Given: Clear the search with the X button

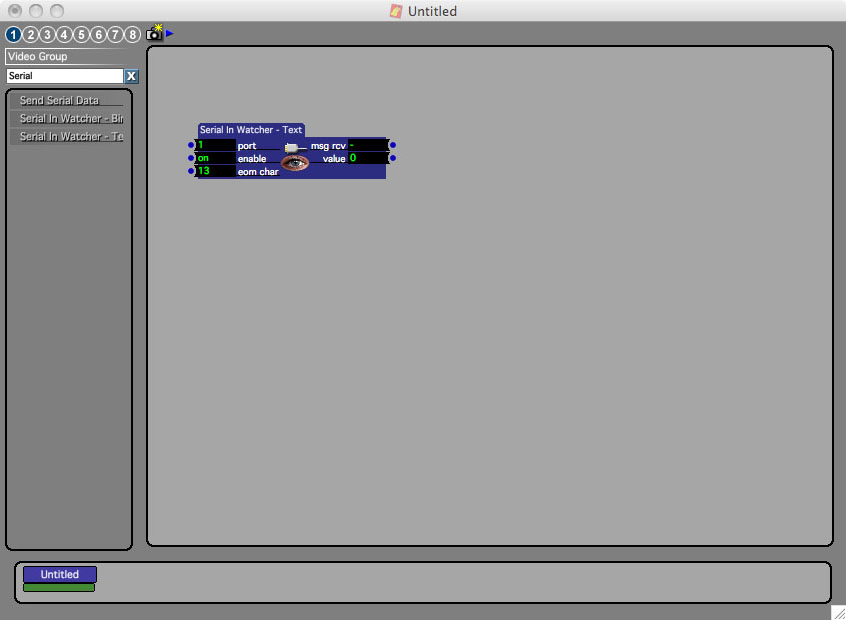Looking at the screenshot, I should coord(131,76).
